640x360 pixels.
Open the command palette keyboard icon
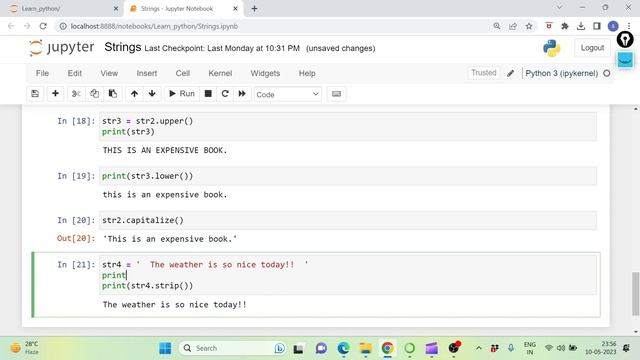336,94
